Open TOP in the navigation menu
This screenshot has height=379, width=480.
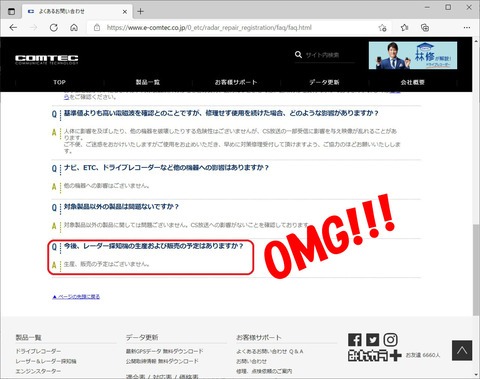[x=59, y=82]
